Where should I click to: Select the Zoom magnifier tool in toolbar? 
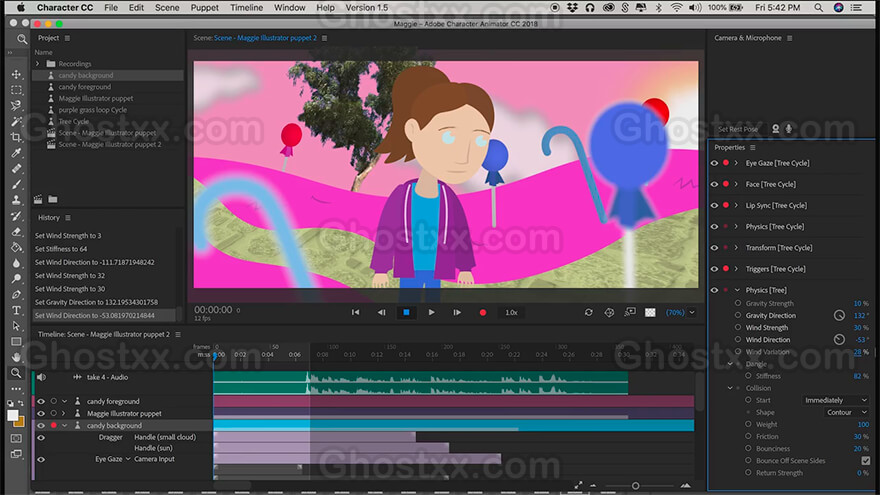pos(16,373)
